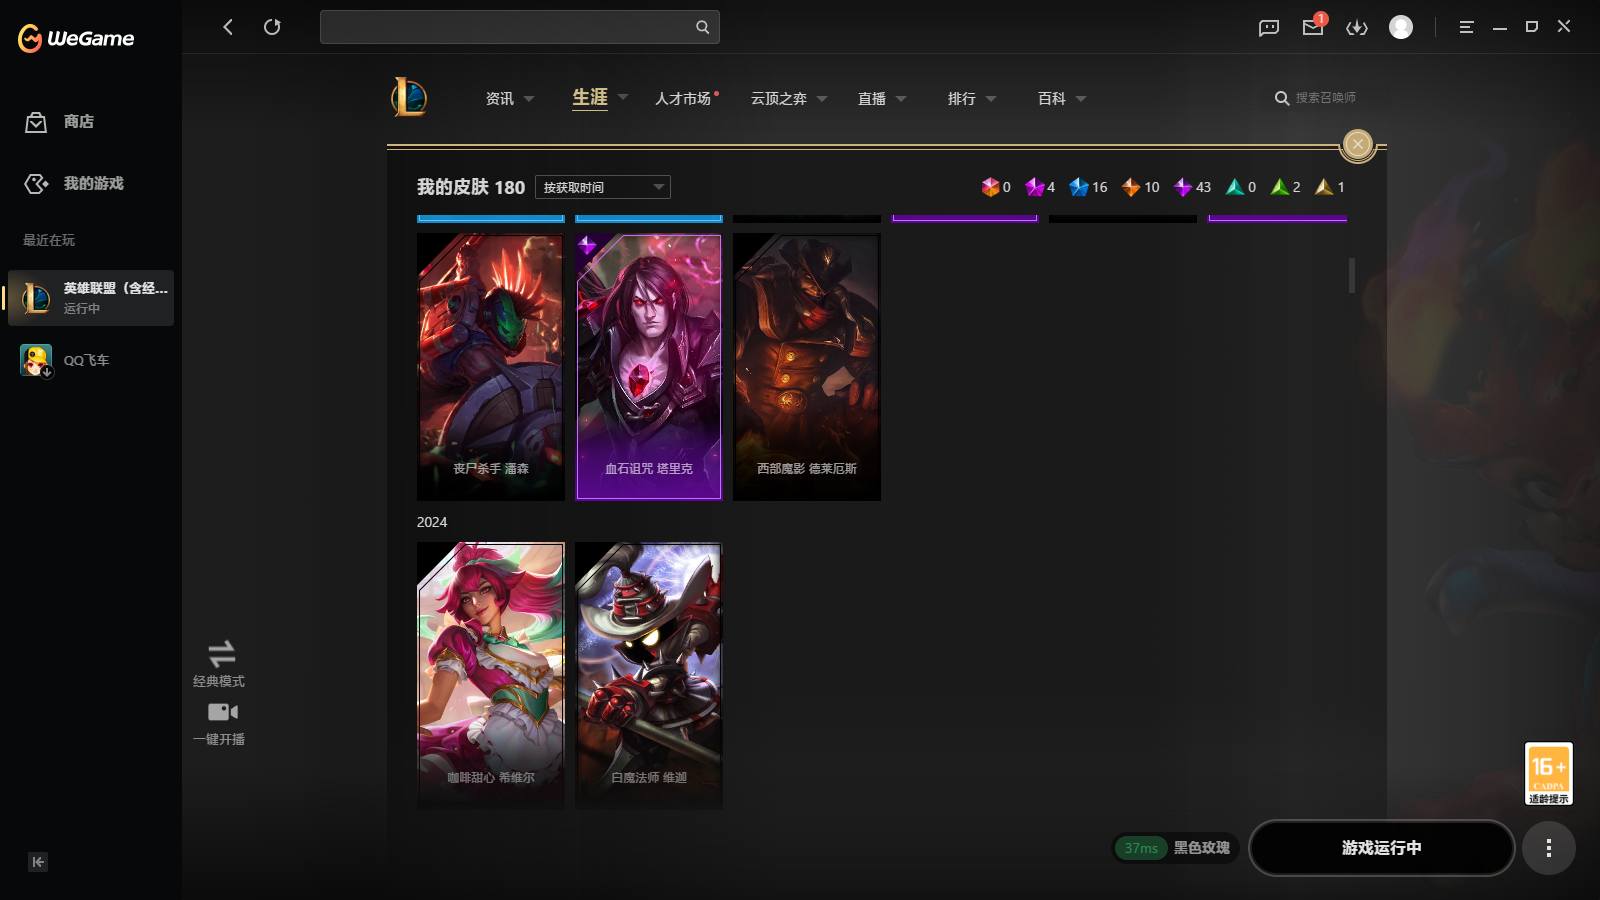Click the 16+ age rating badge

coord(1549,774)
